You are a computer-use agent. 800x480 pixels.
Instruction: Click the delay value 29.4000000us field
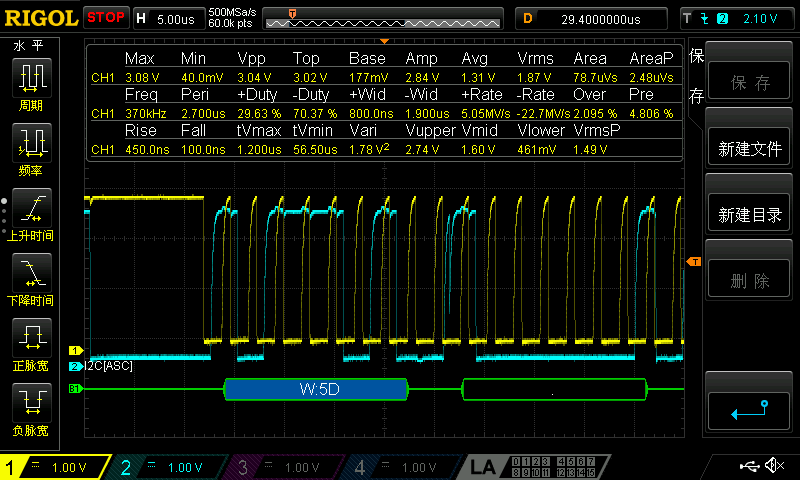pyautogui.click(x=591, y=19)
